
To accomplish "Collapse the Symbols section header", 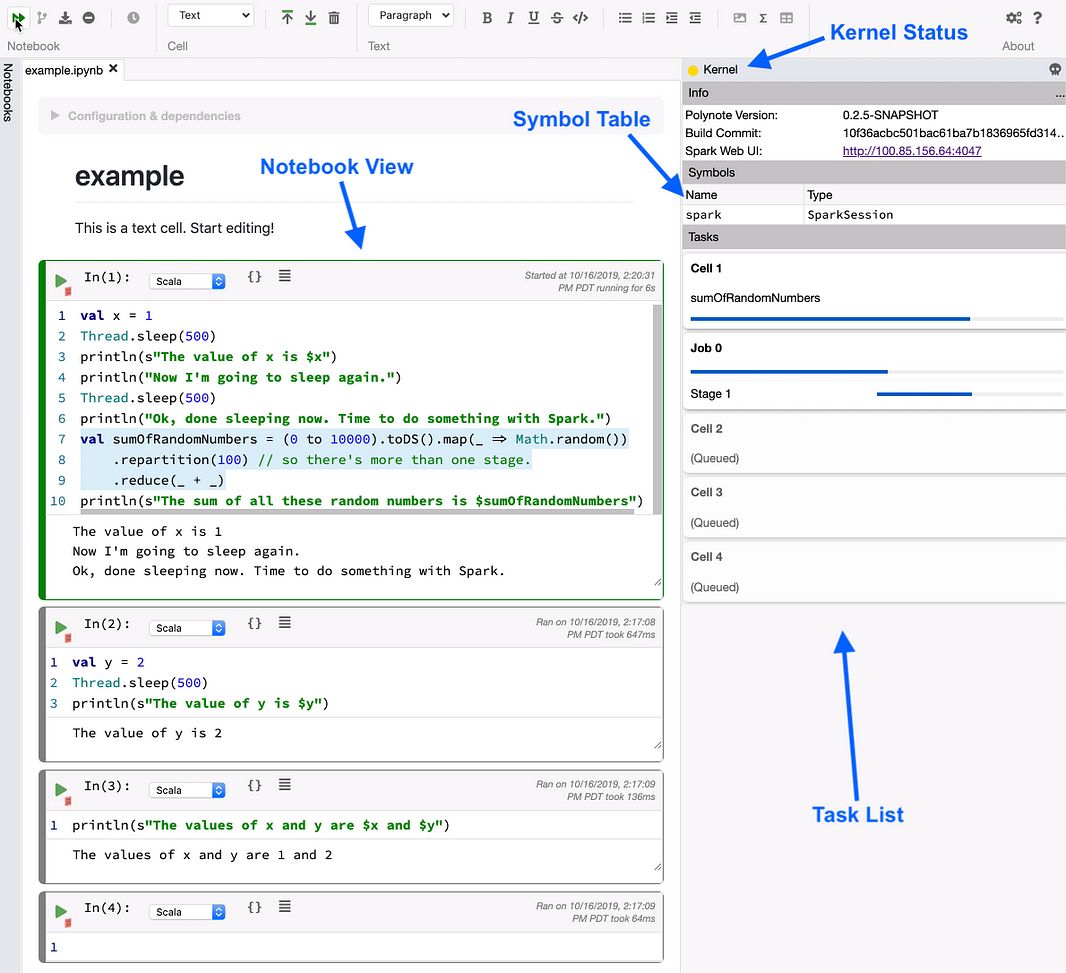I will [x=874, y=173].
